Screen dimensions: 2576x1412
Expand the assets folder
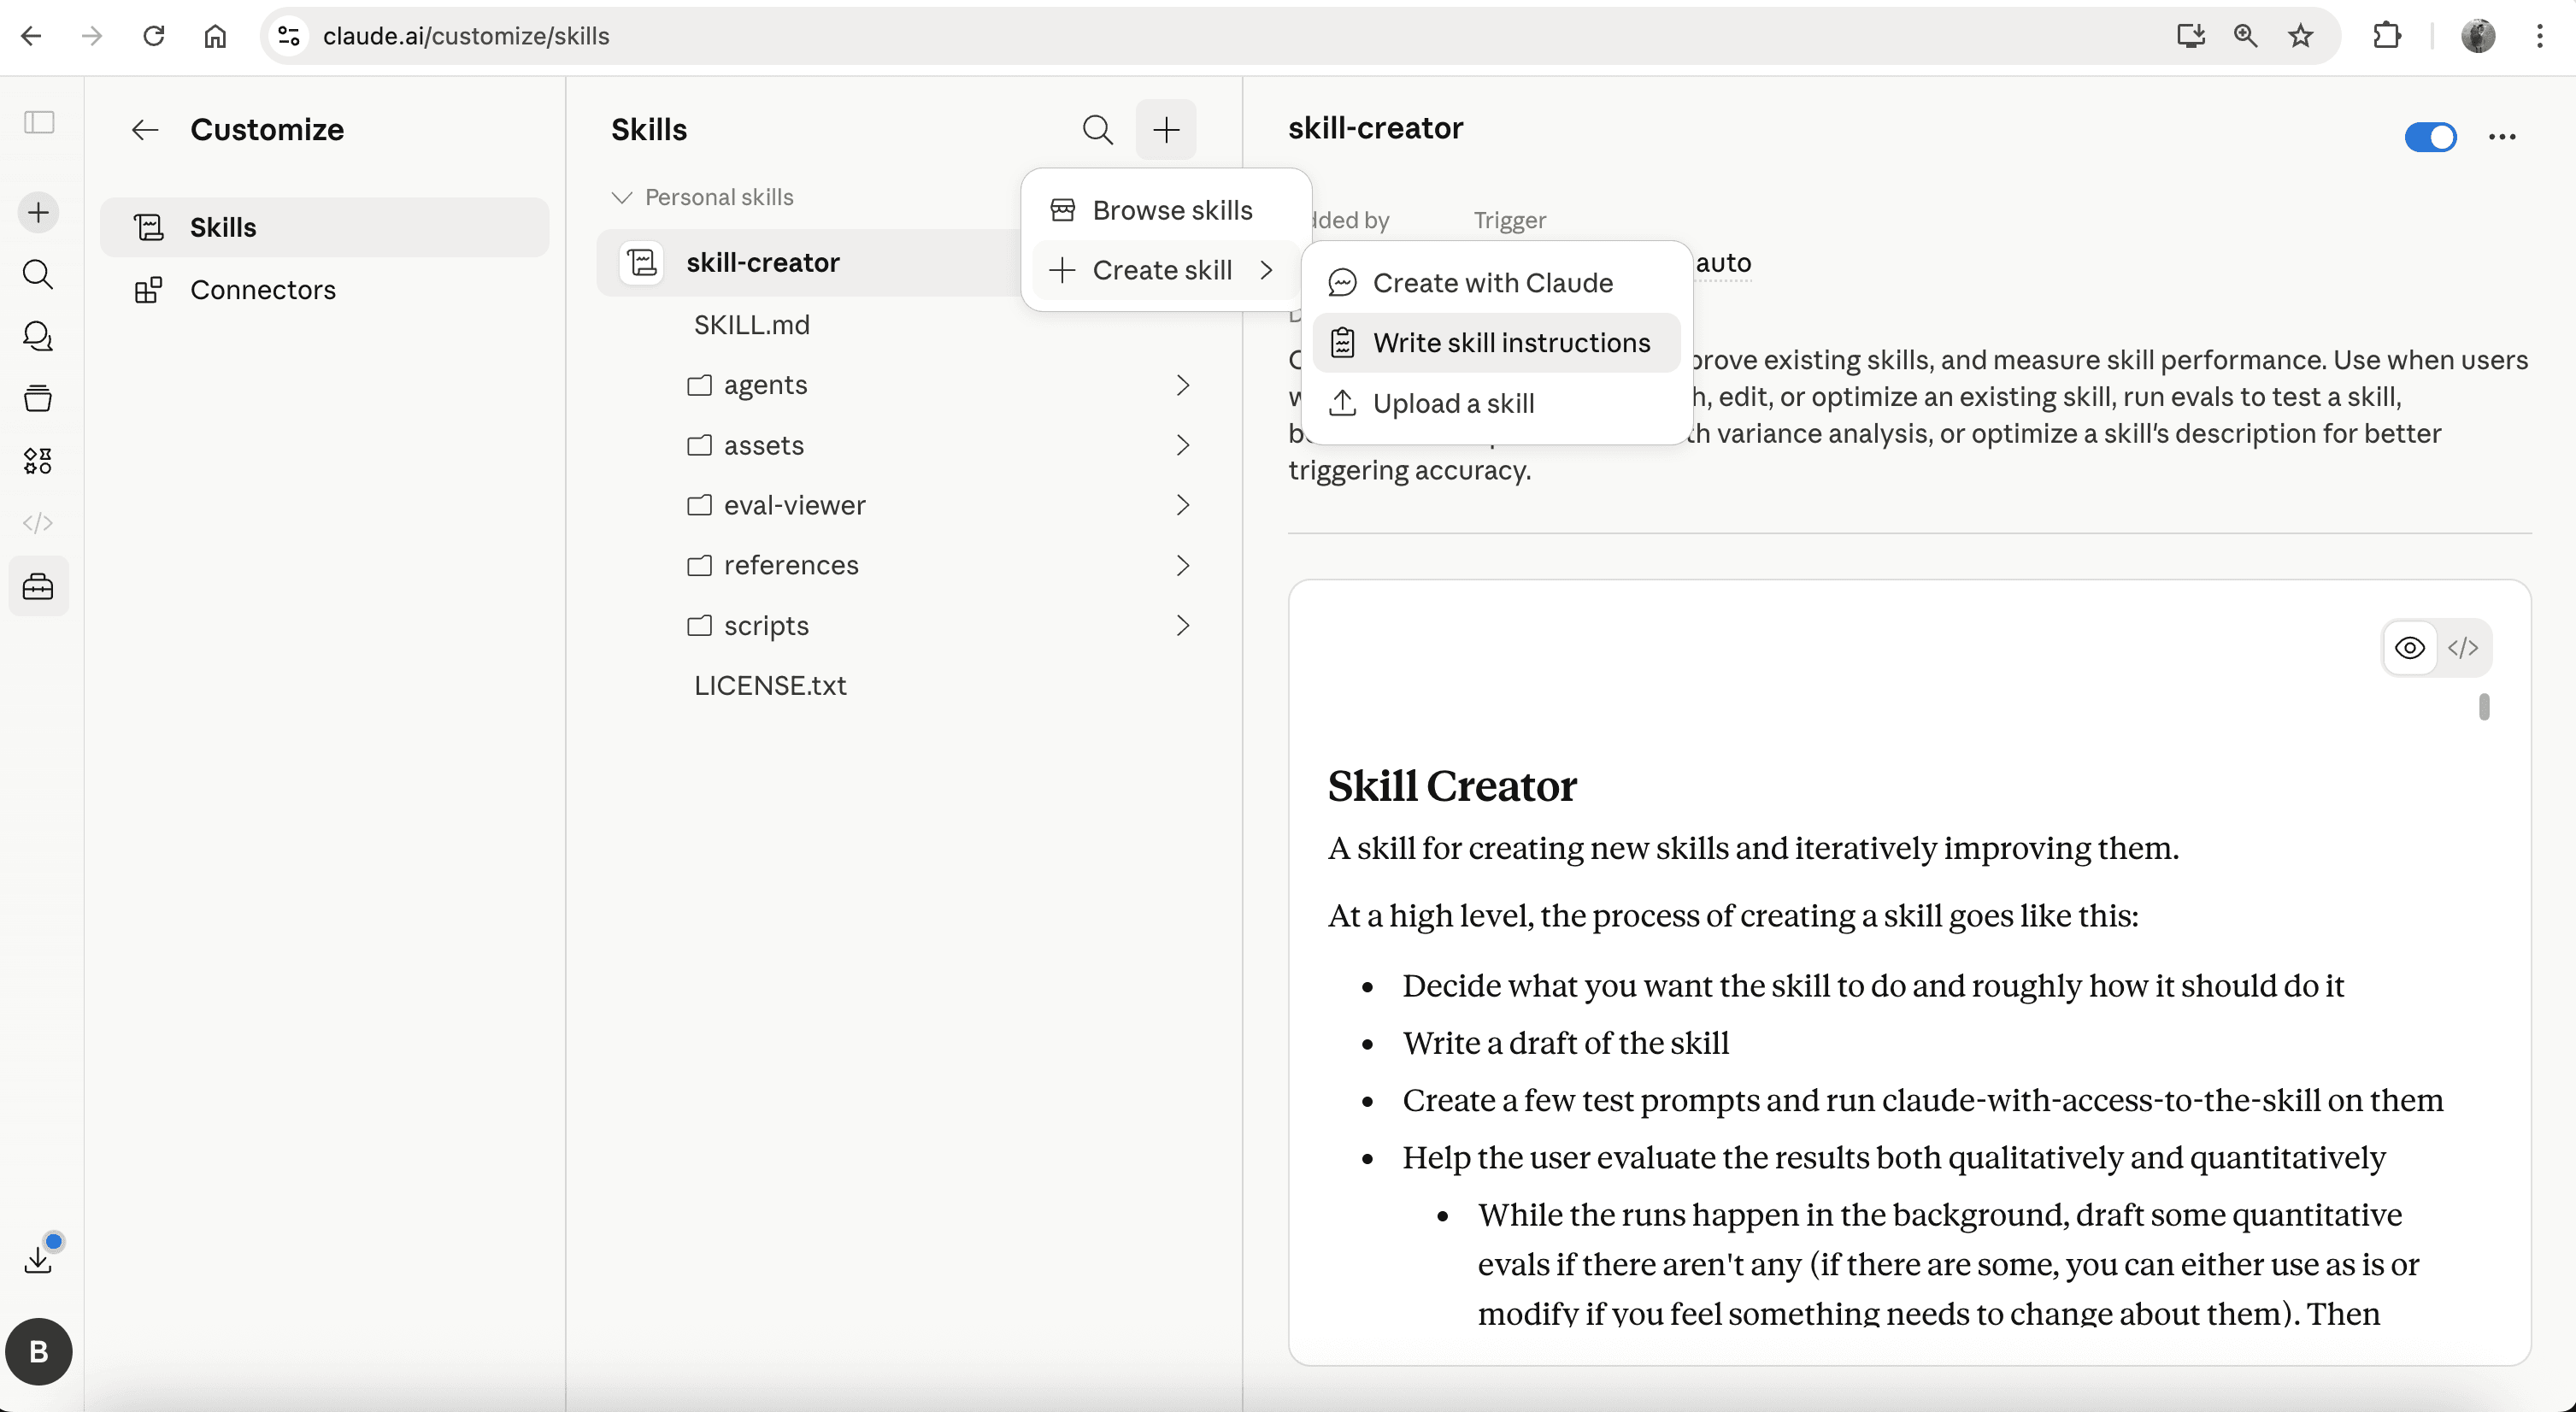[939, 445]
